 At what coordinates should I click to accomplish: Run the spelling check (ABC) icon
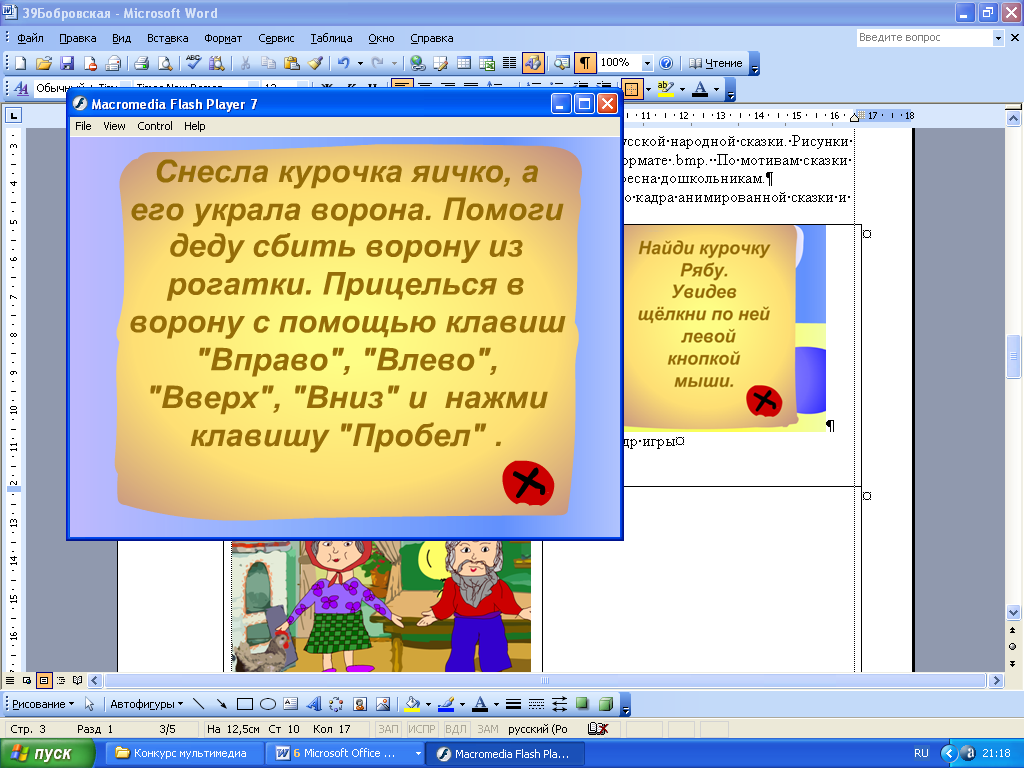click(193, 63)
